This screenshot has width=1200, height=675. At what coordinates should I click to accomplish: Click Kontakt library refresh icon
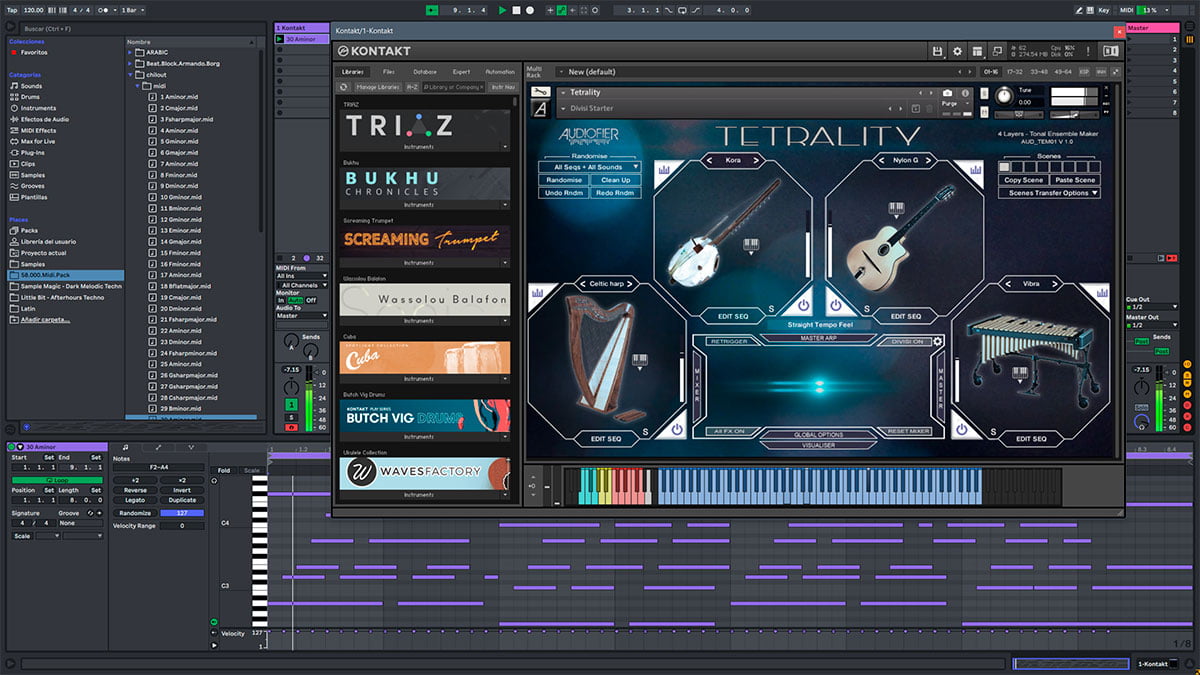pos(344,87)
